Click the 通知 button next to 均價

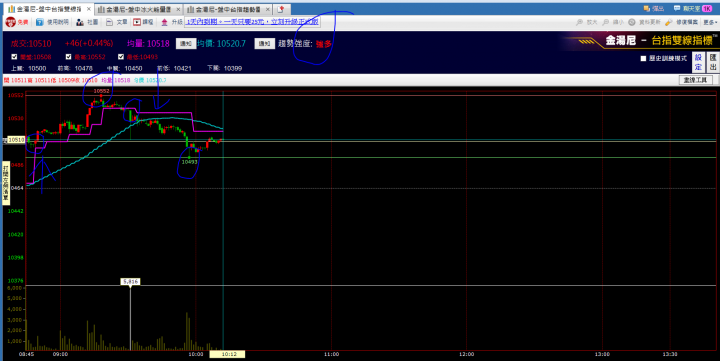(x=264, y=44)
